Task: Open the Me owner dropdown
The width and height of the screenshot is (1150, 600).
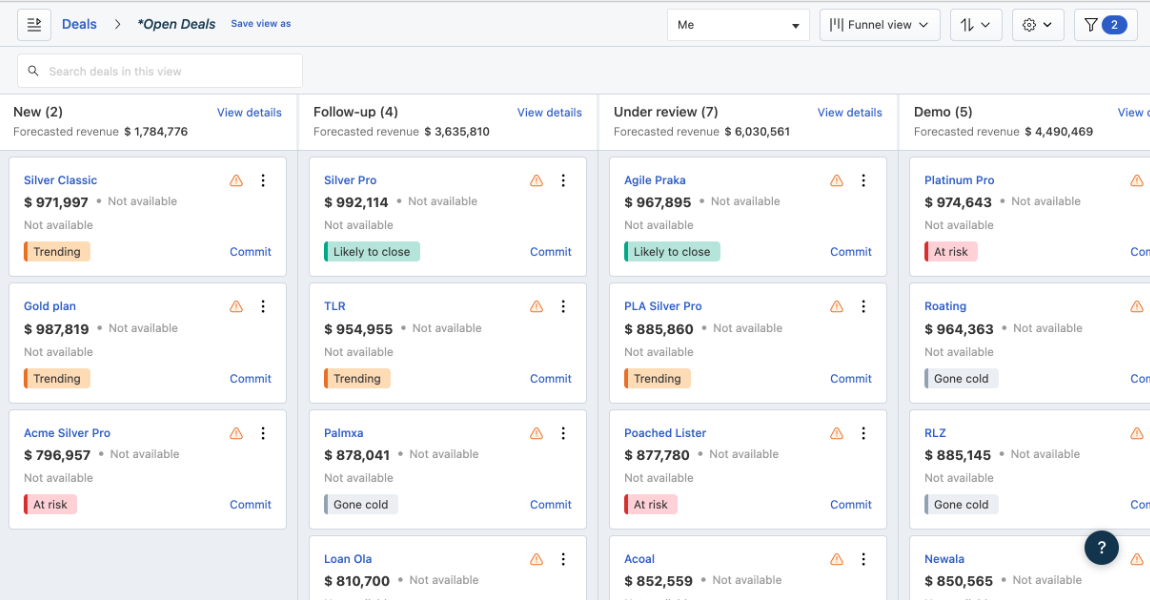Action: 738,25
